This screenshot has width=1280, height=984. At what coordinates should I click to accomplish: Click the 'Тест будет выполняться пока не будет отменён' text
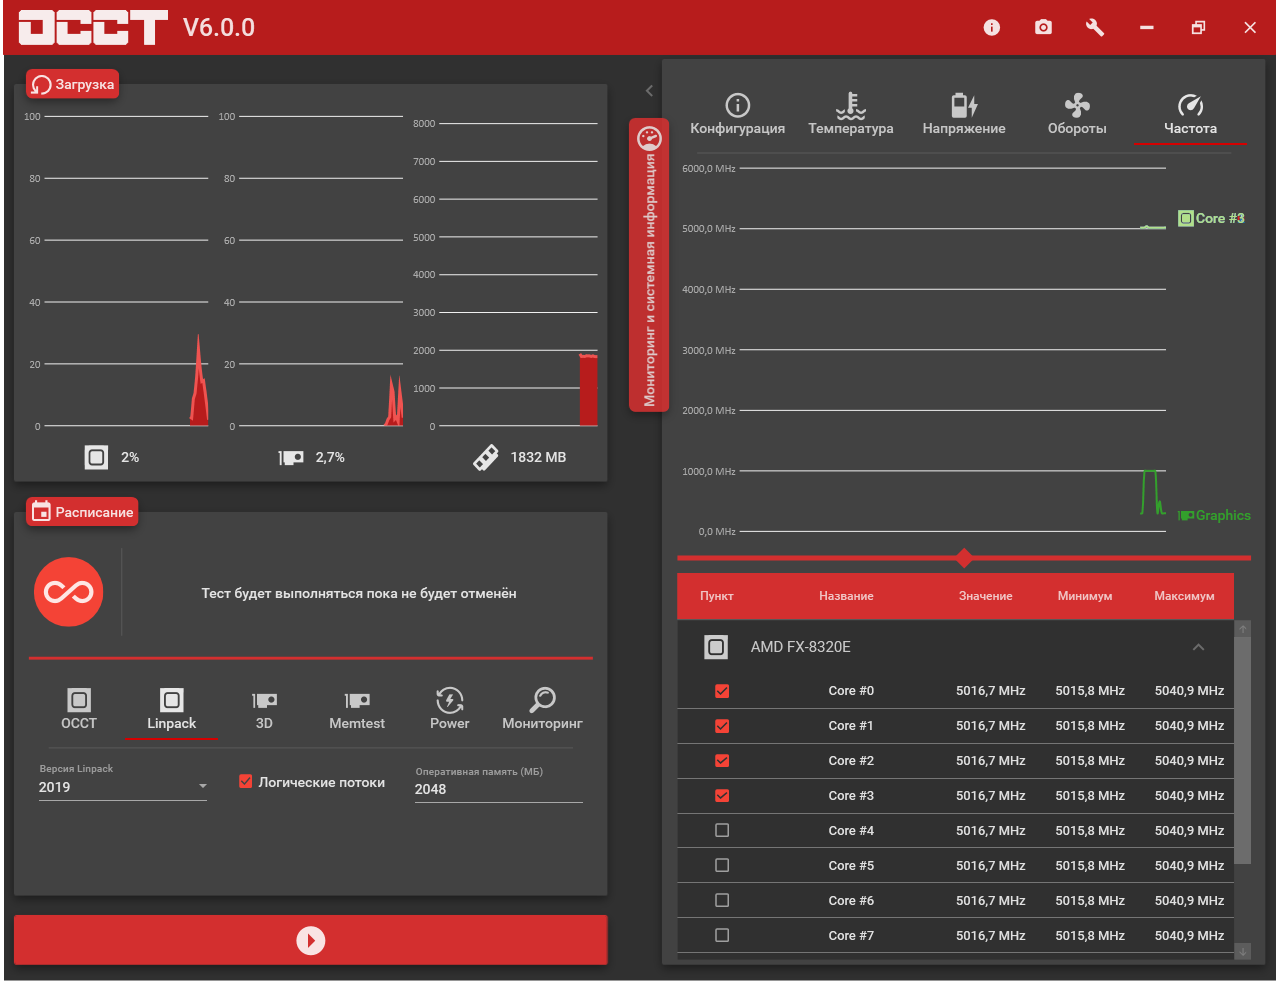(359, 593)
